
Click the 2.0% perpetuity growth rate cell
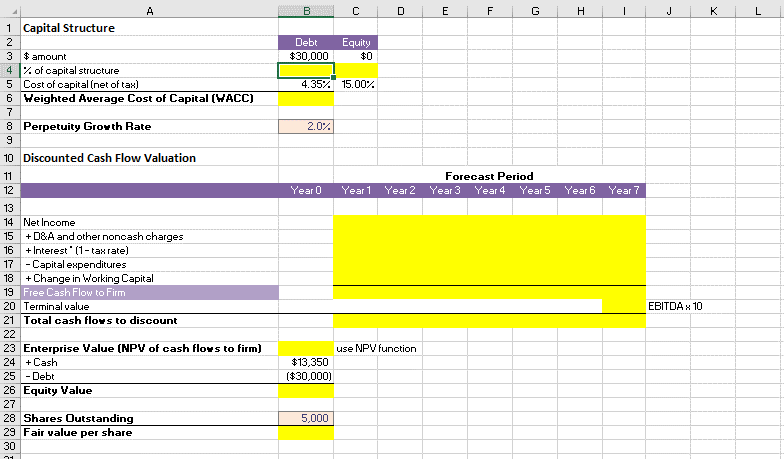click(306, 126)
